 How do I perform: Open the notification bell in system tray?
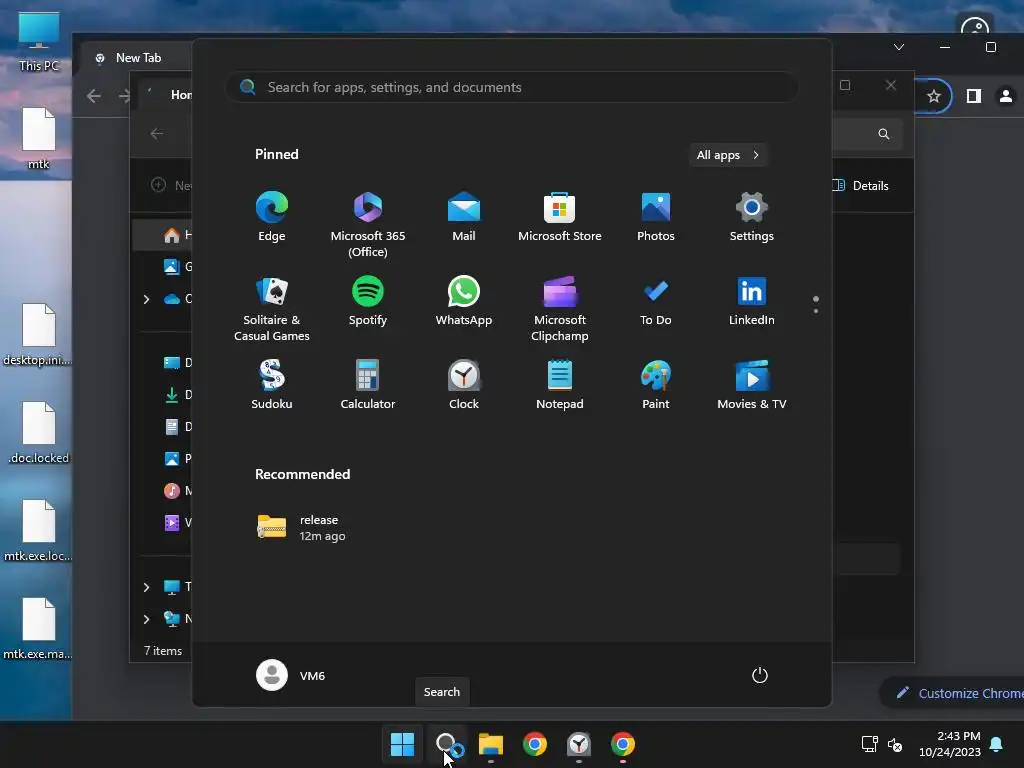(x=997, y=744)
